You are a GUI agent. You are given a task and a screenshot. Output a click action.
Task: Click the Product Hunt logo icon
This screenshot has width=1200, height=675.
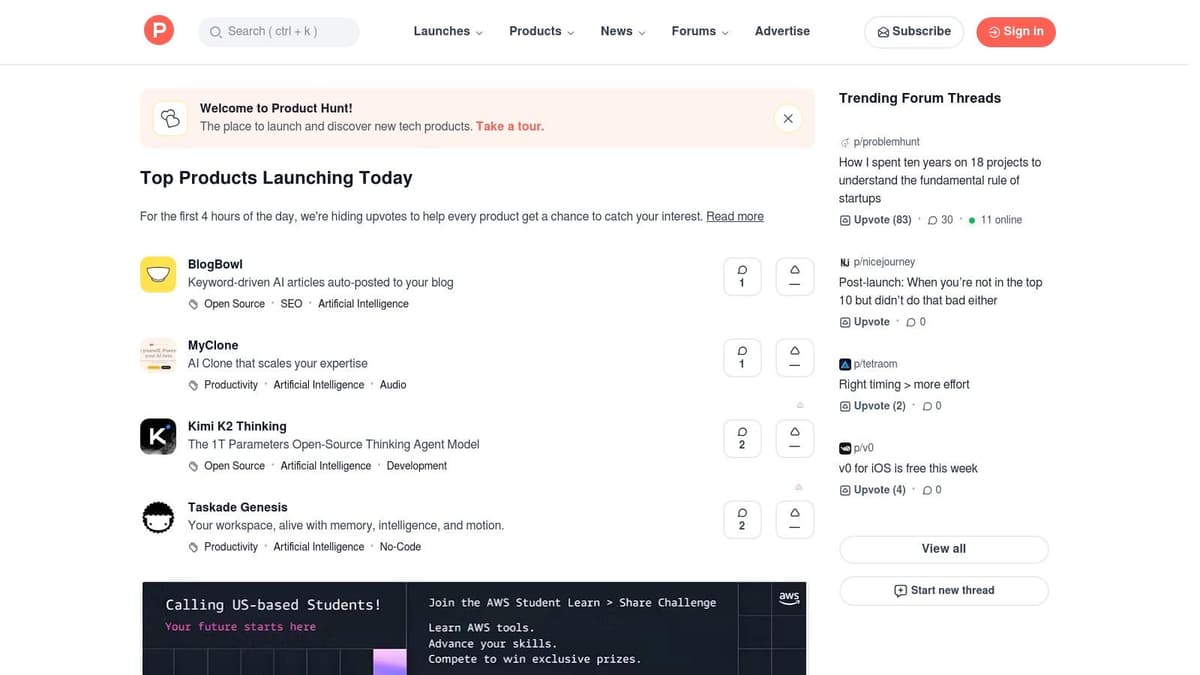[158, 29]
